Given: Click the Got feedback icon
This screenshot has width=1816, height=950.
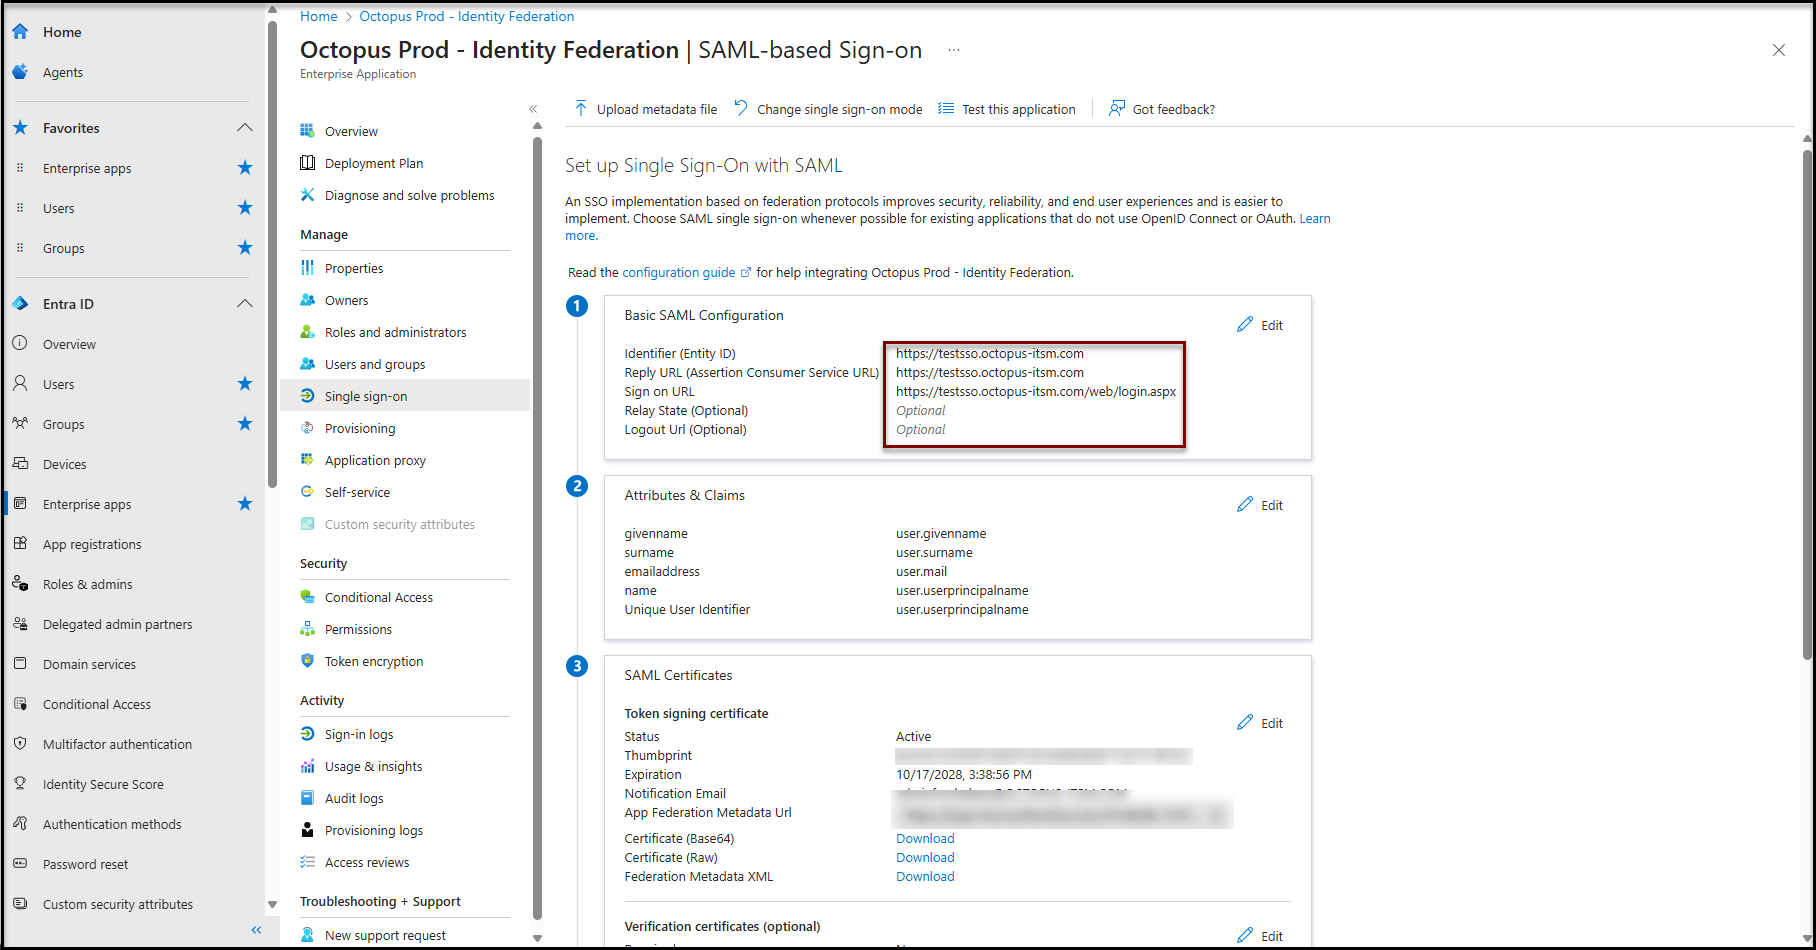Looking at the screenshot, I should click(x=1116, y=108).
